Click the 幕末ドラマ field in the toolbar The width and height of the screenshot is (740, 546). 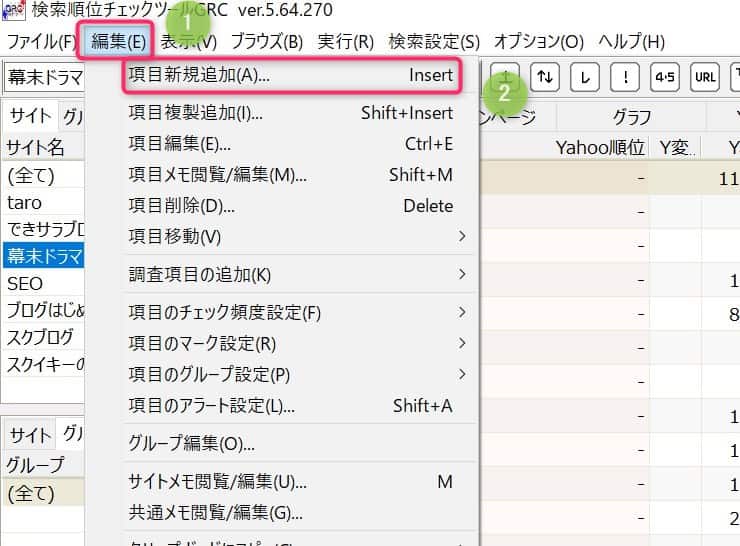point(45,77)
